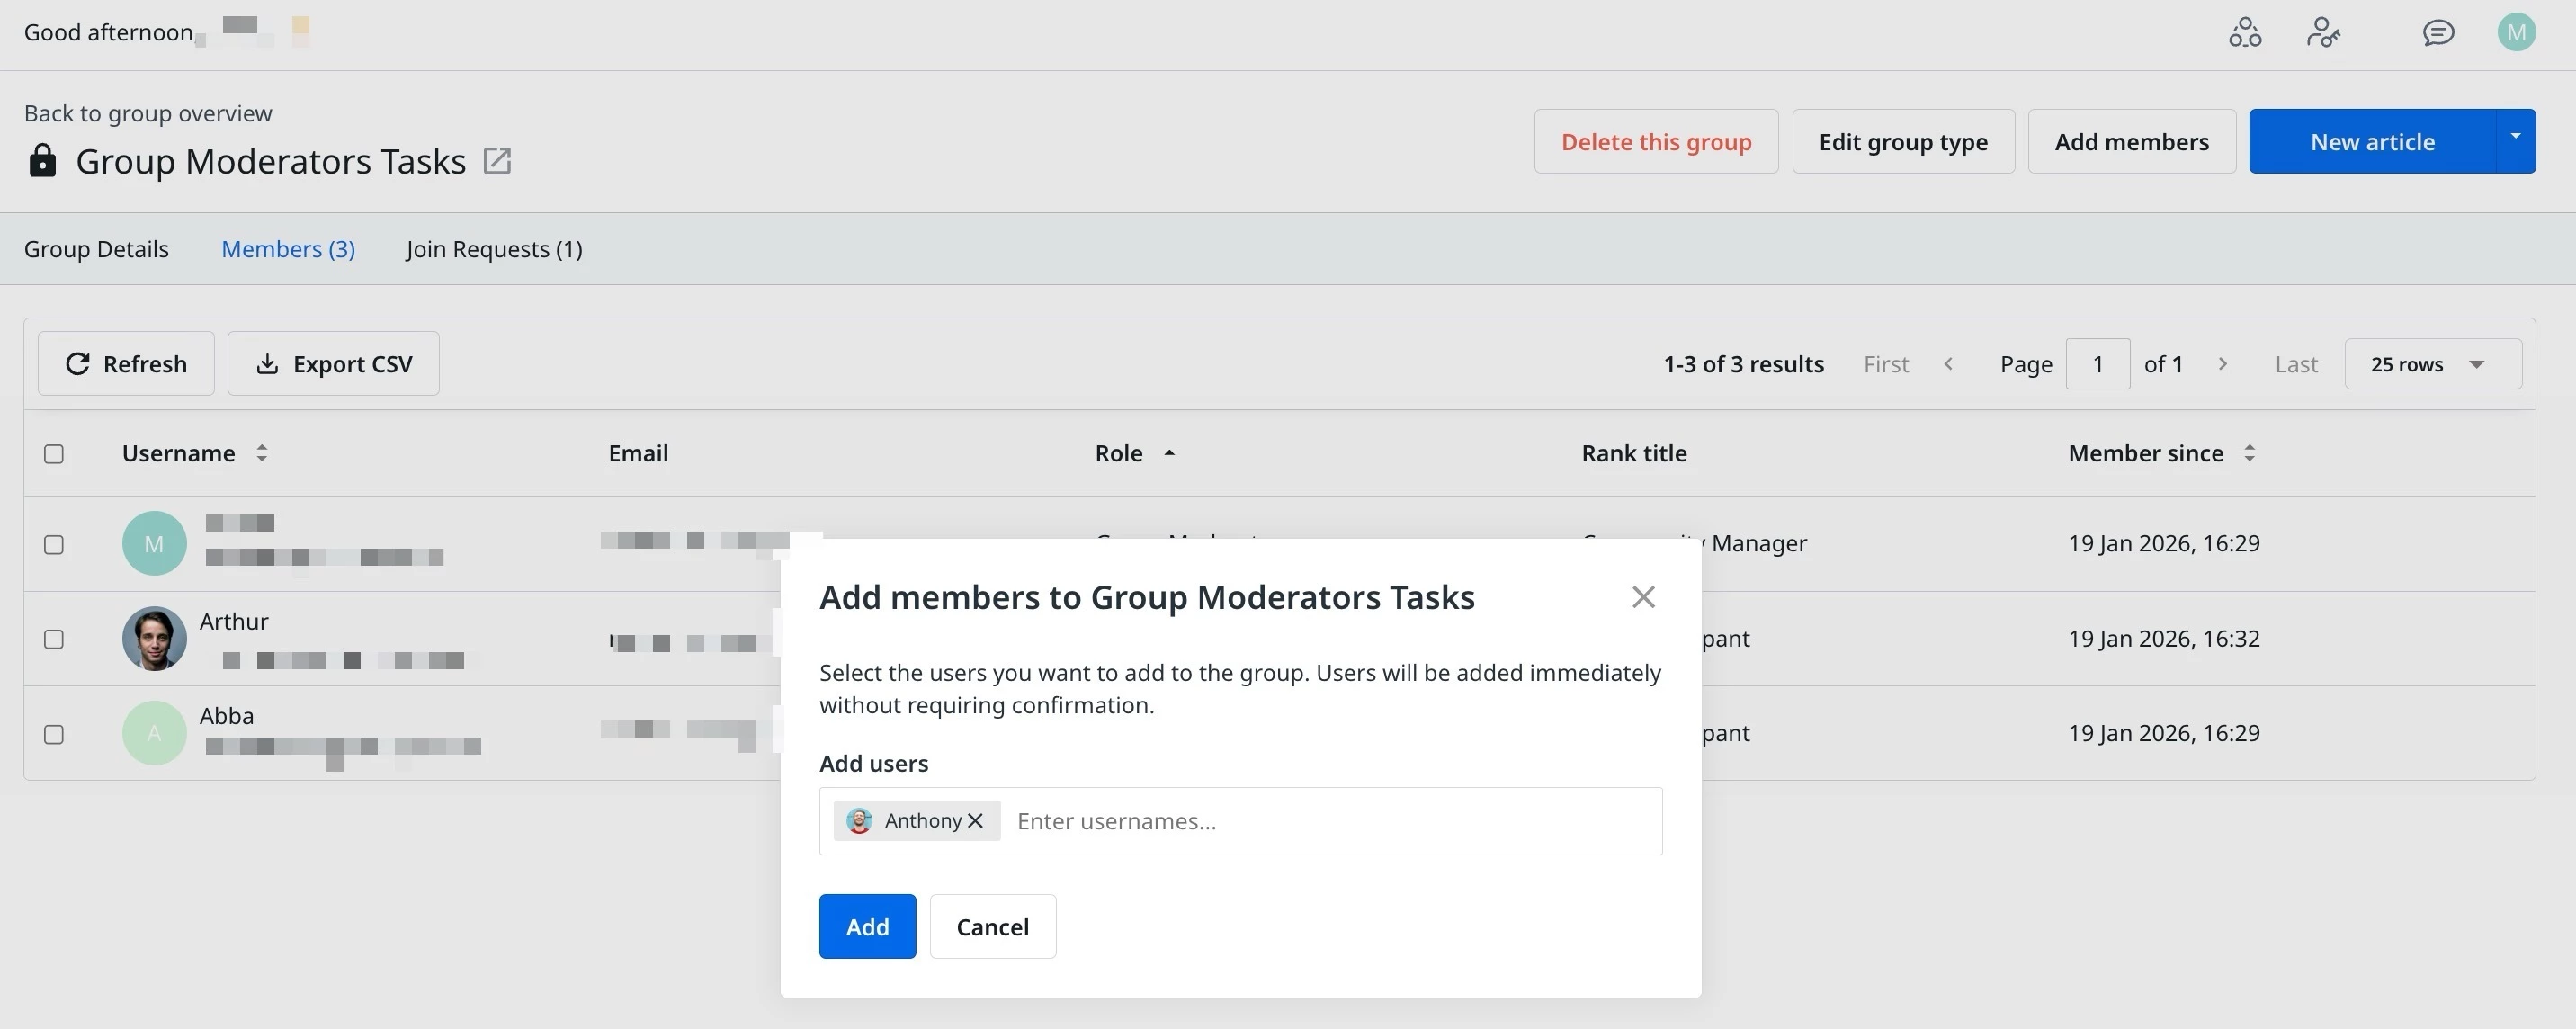
Task: Select Abba's row checkbox
Action: pyautogui.click(x=54, y=734)
